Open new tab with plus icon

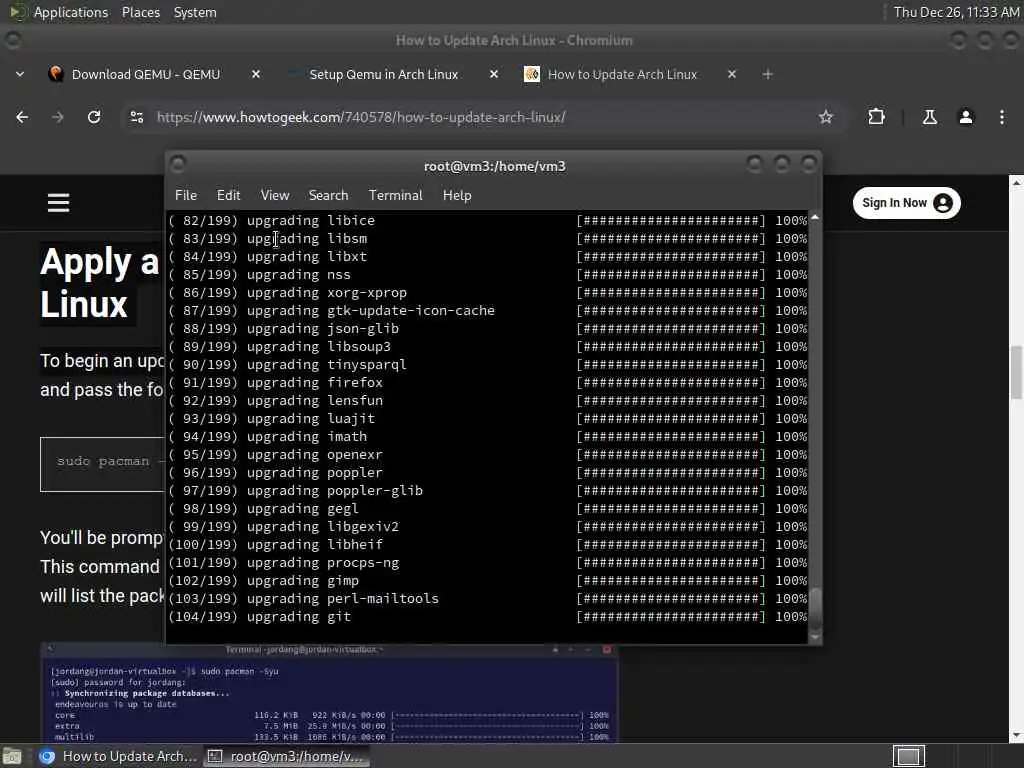[x=767, y=74]
